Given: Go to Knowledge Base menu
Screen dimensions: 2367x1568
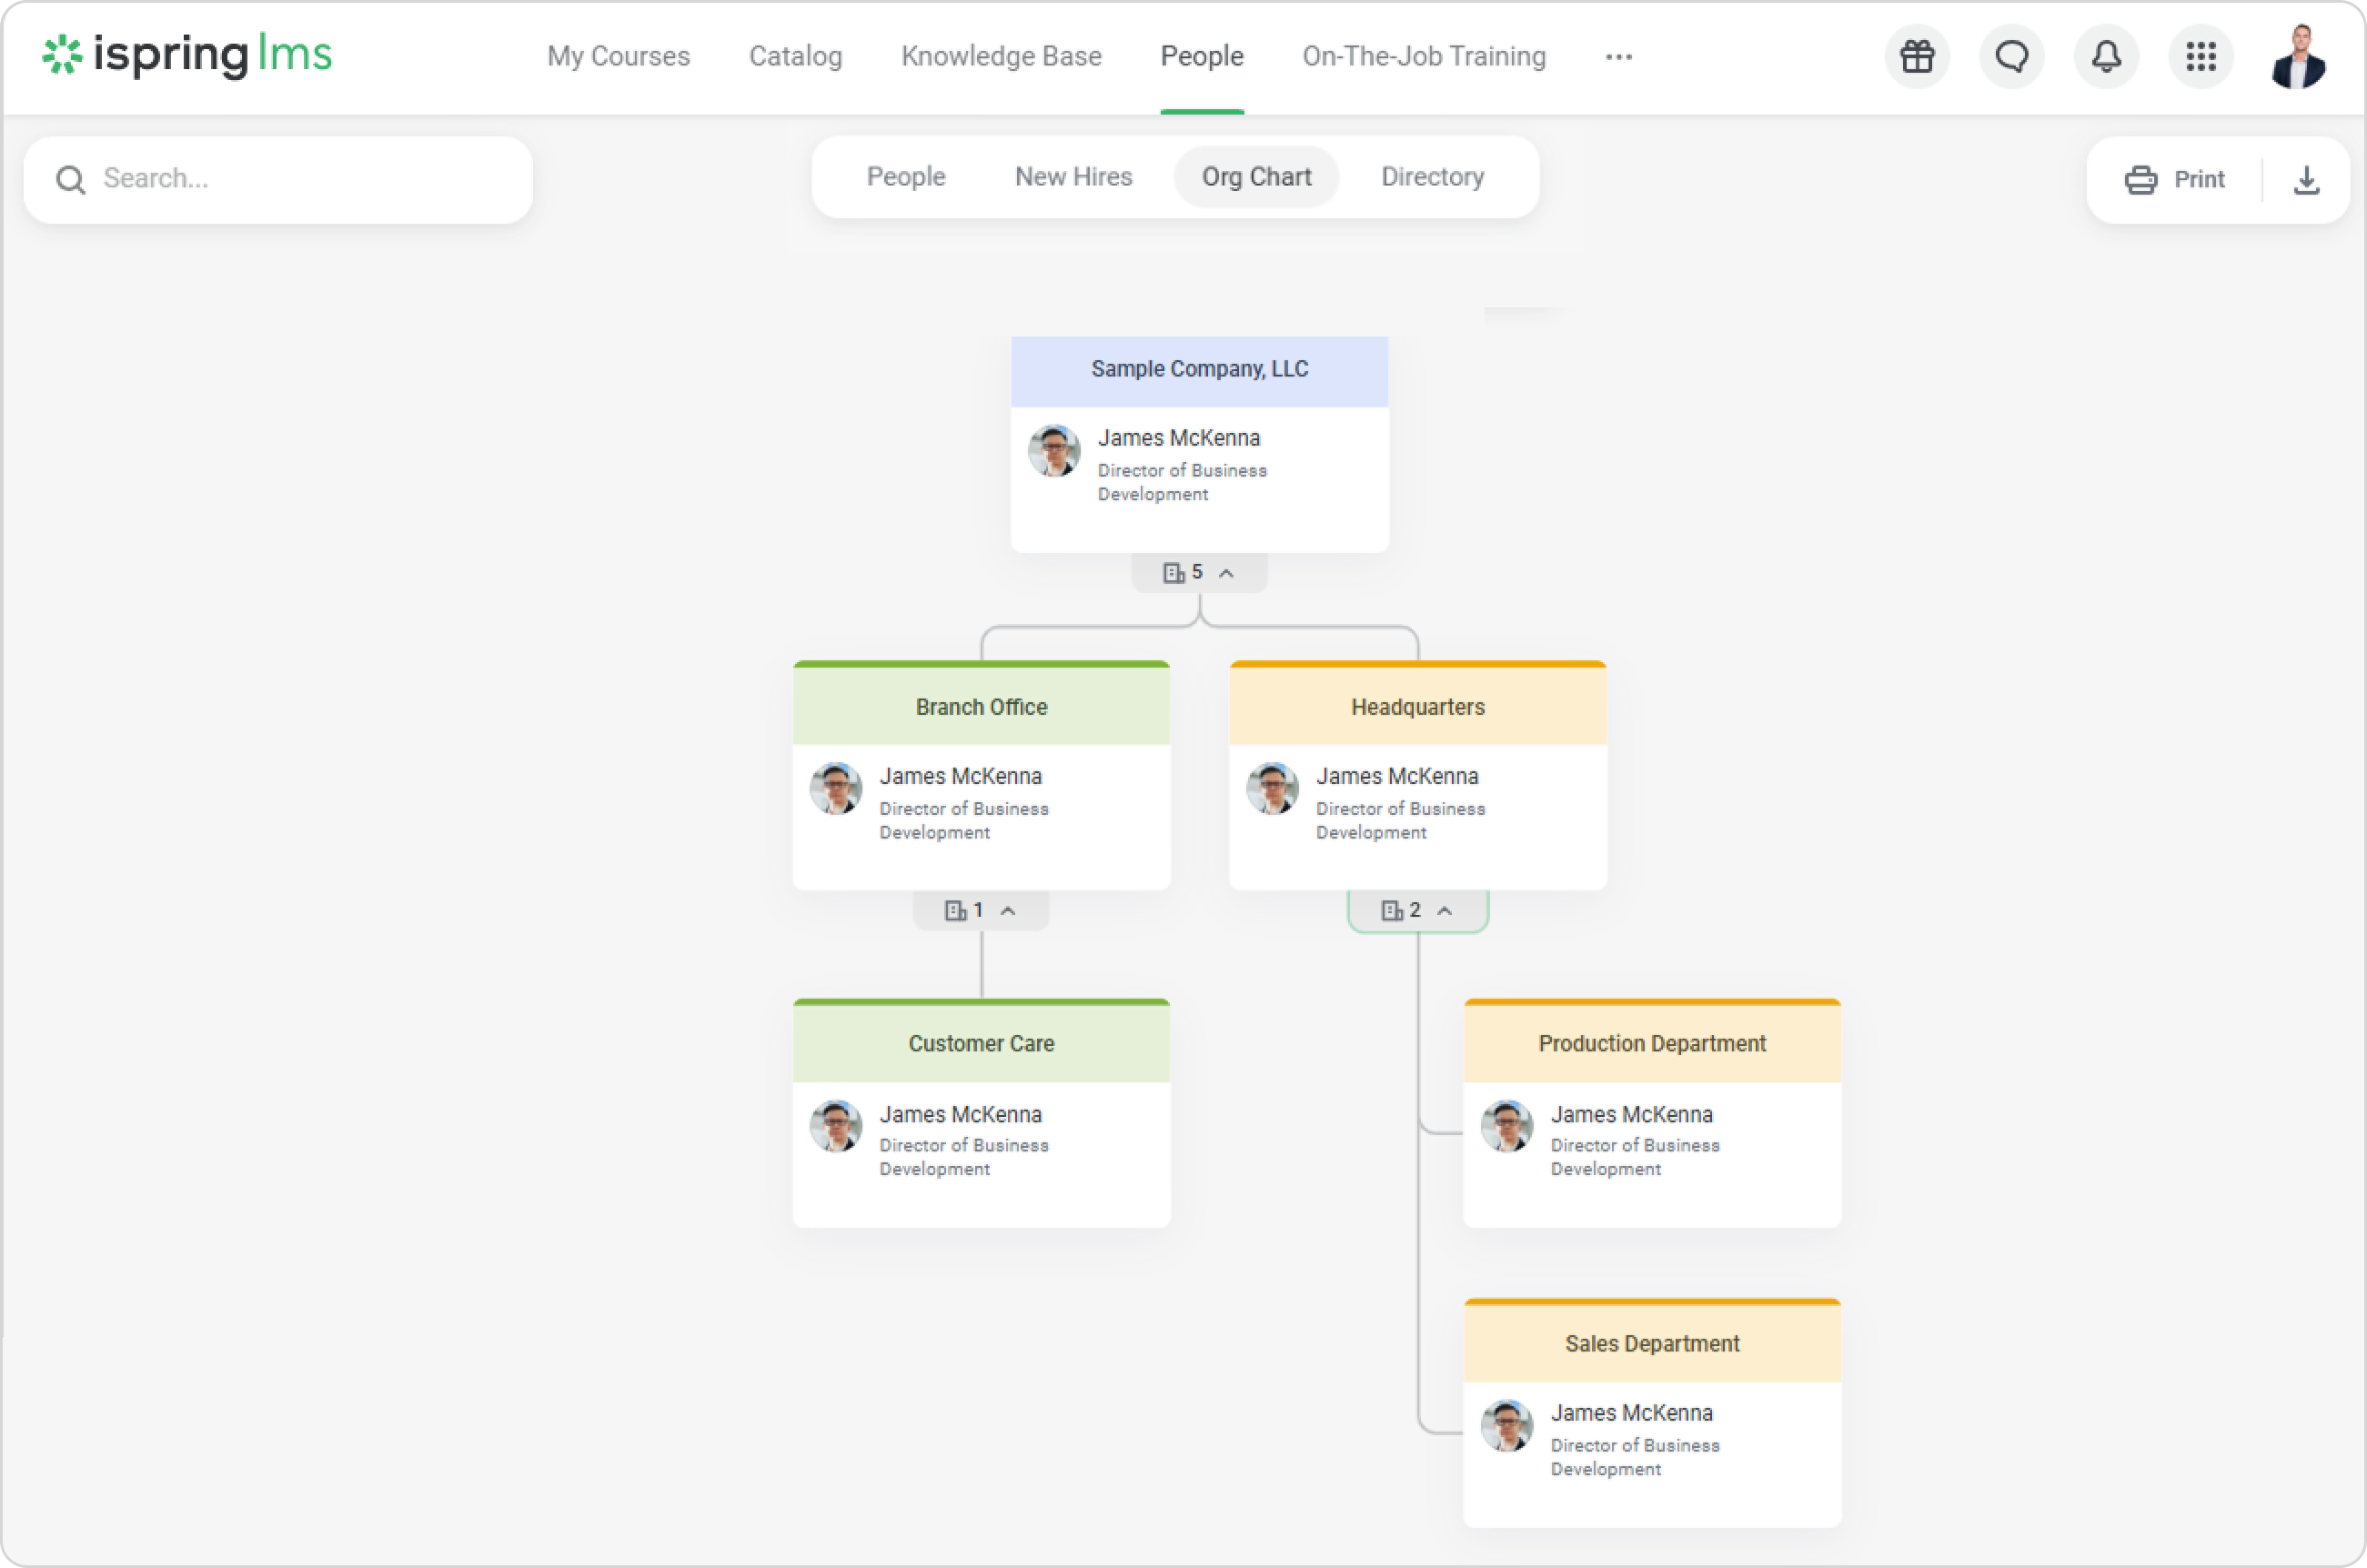Looking at the screenshot, I should pyautogui.click(x=1001, y=57).
